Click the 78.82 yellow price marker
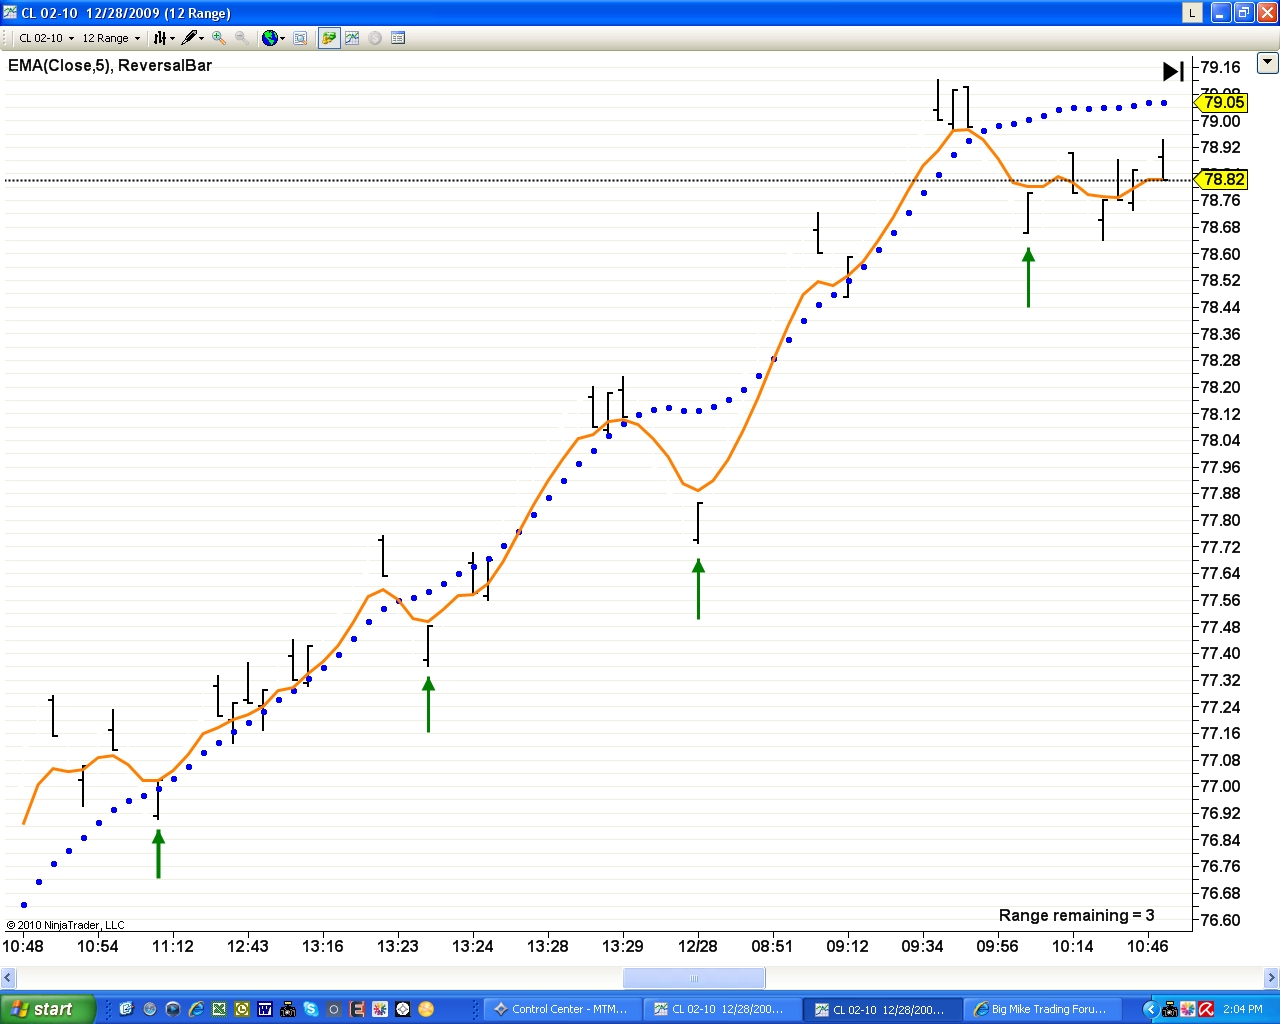 click(x=1222, y=179)
